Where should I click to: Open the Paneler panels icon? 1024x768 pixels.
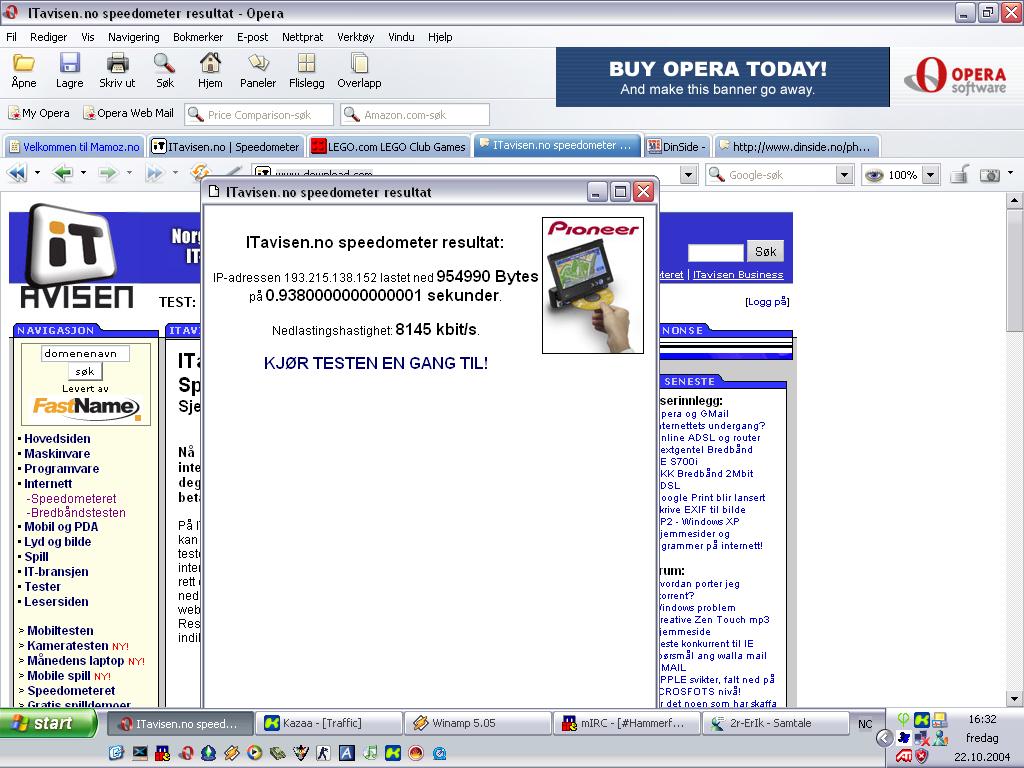(x=259, y=63)
